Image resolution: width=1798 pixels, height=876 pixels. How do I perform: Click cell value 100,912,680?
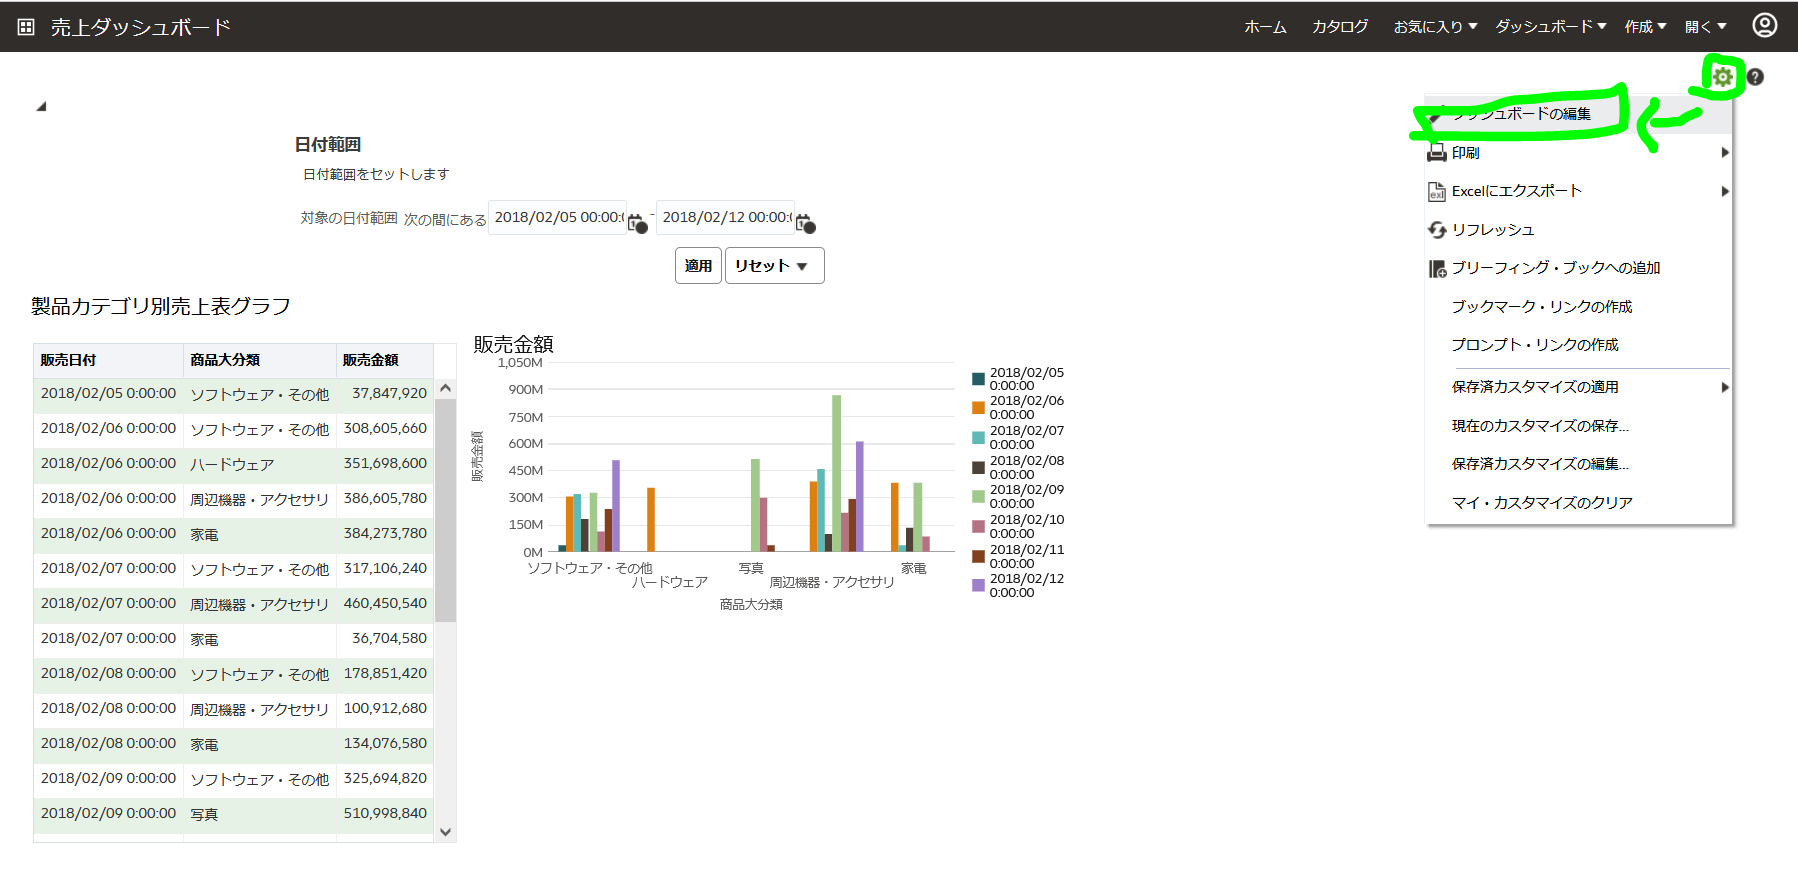point(385,709)
